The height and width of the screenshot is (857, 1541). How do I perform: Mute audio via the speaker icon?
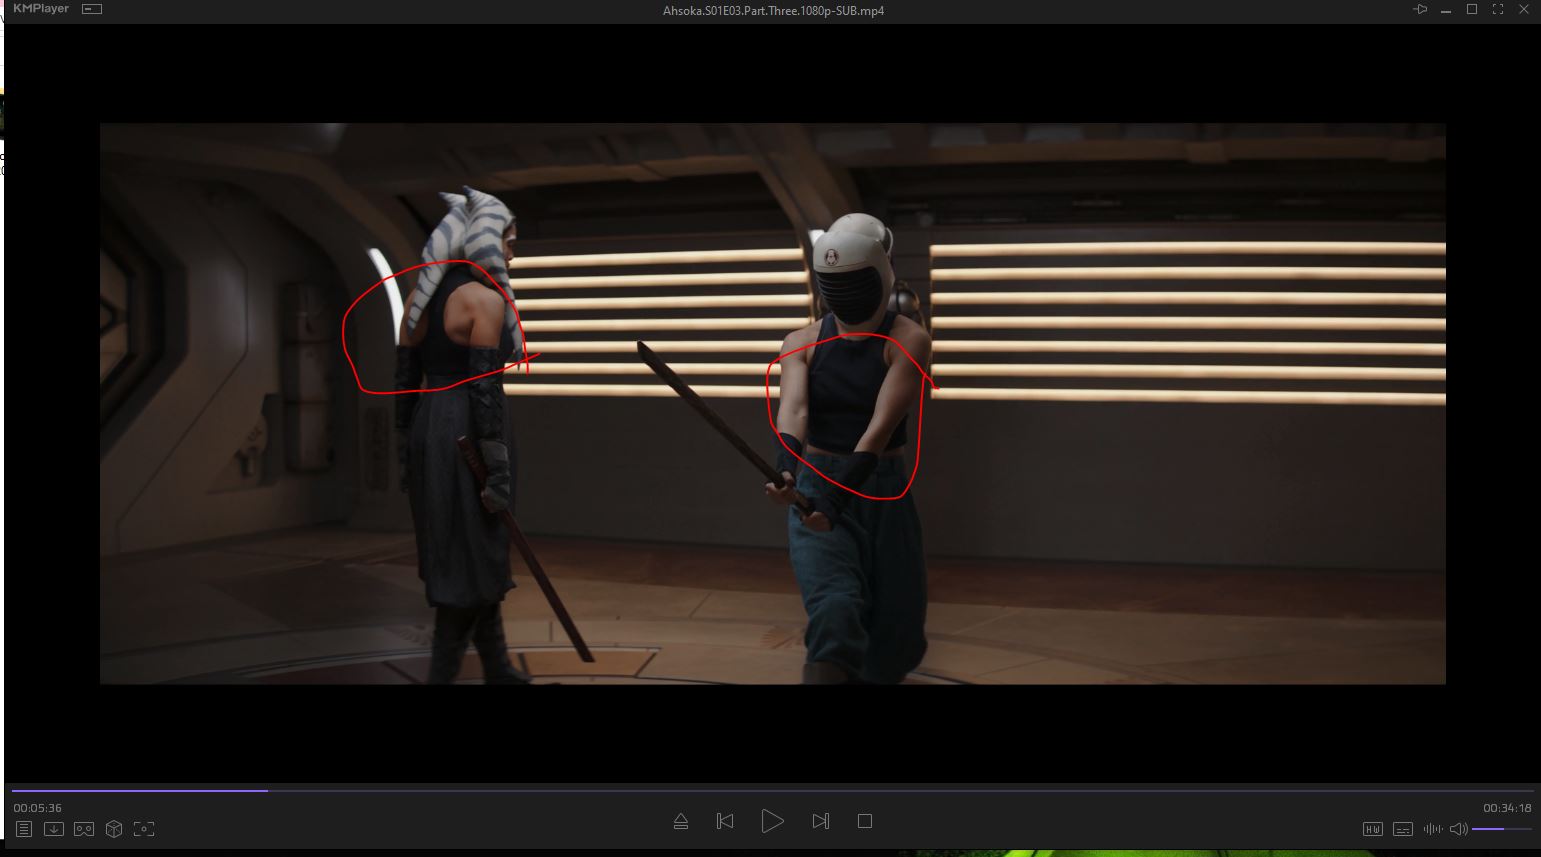click(x=1458, y=829)
